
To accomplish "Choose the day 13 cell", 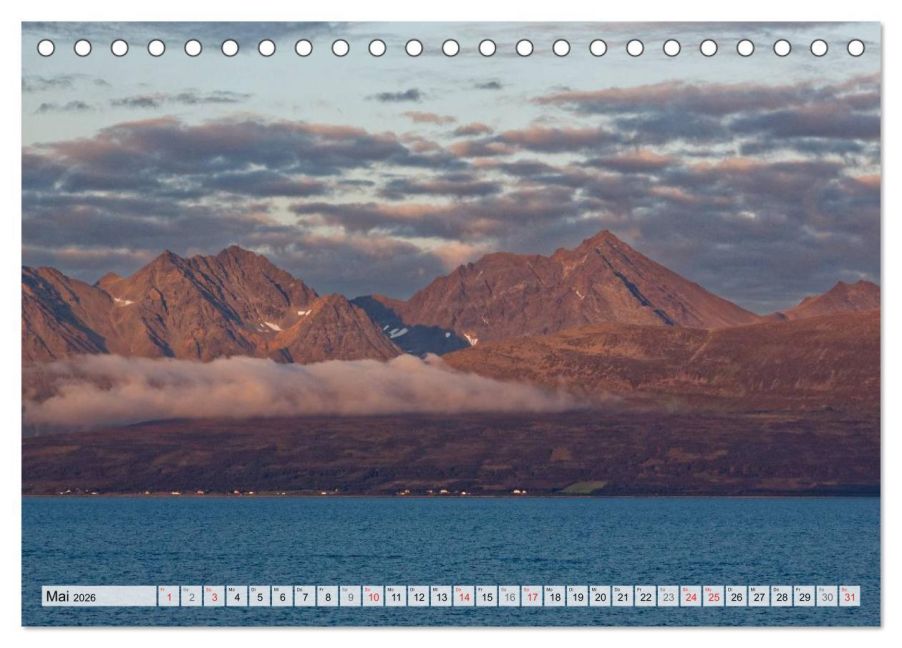I will (x=441, y=596).
